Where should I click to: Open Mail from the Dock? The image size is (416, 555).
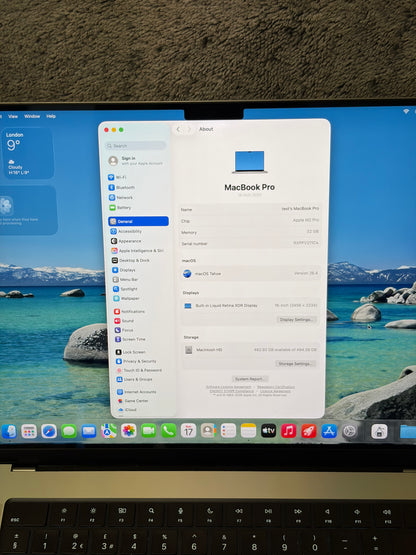(89, 431)
